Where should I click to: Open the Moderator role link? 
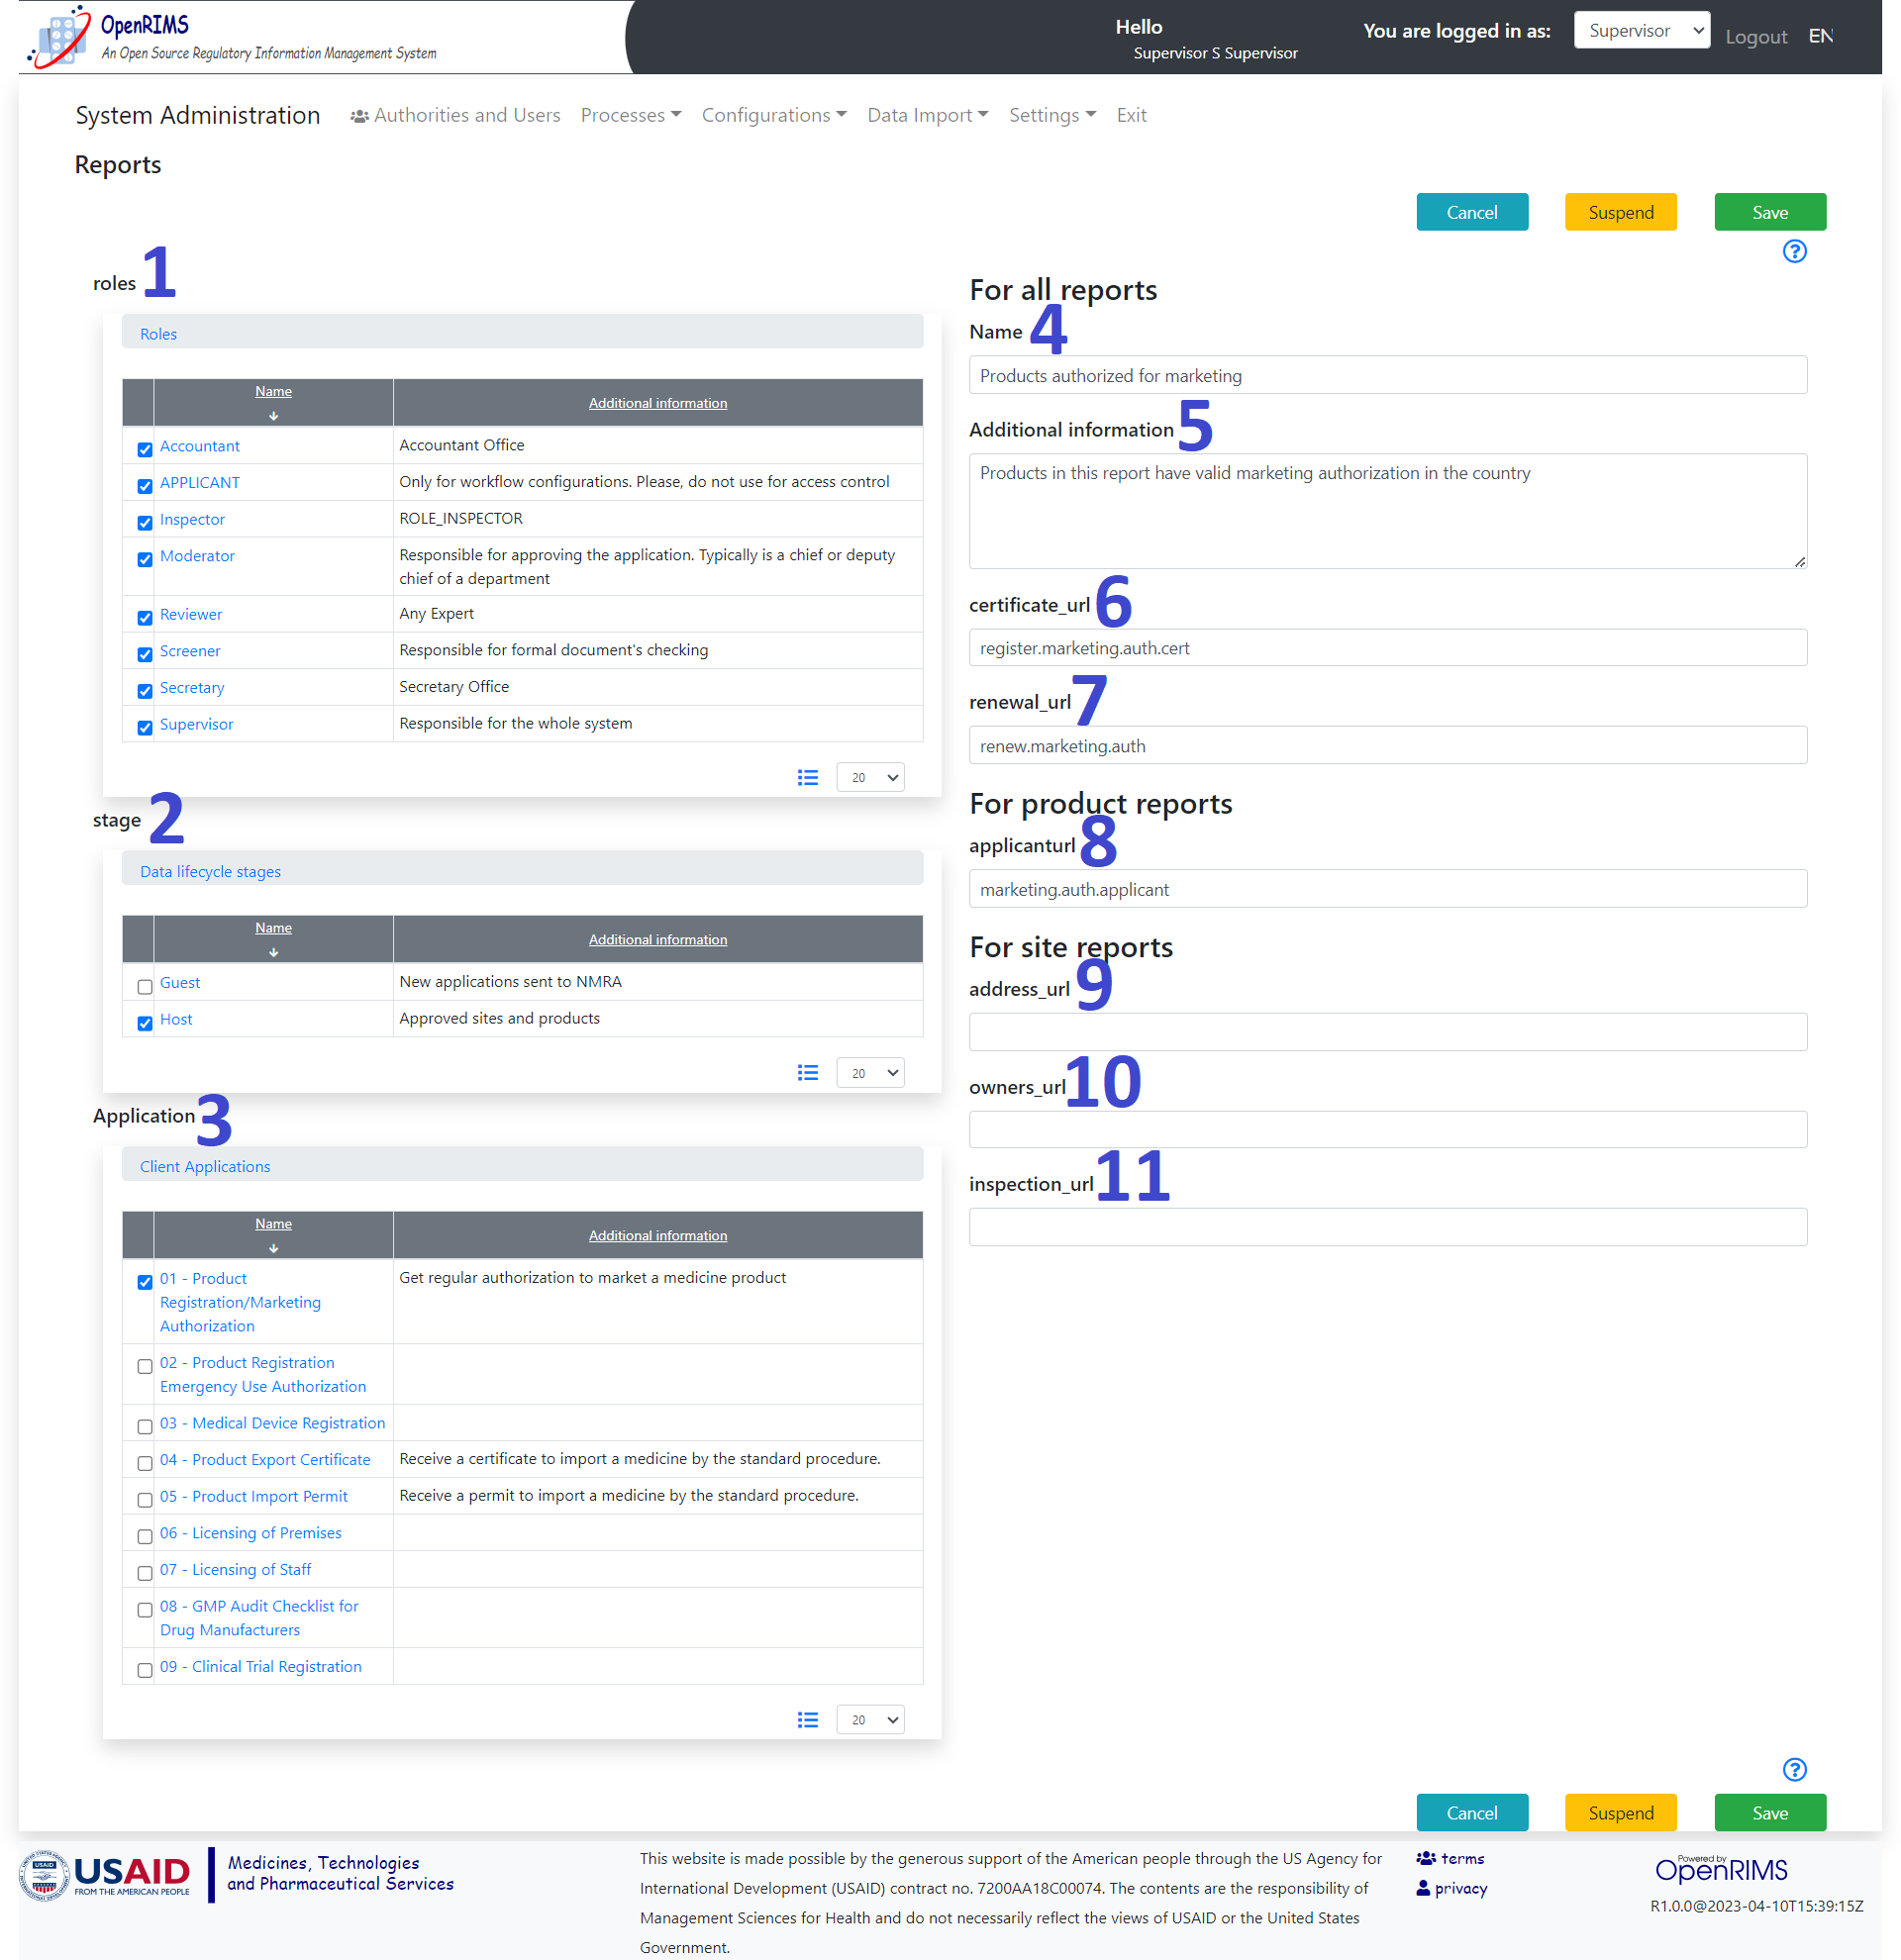tap(197, 556)
